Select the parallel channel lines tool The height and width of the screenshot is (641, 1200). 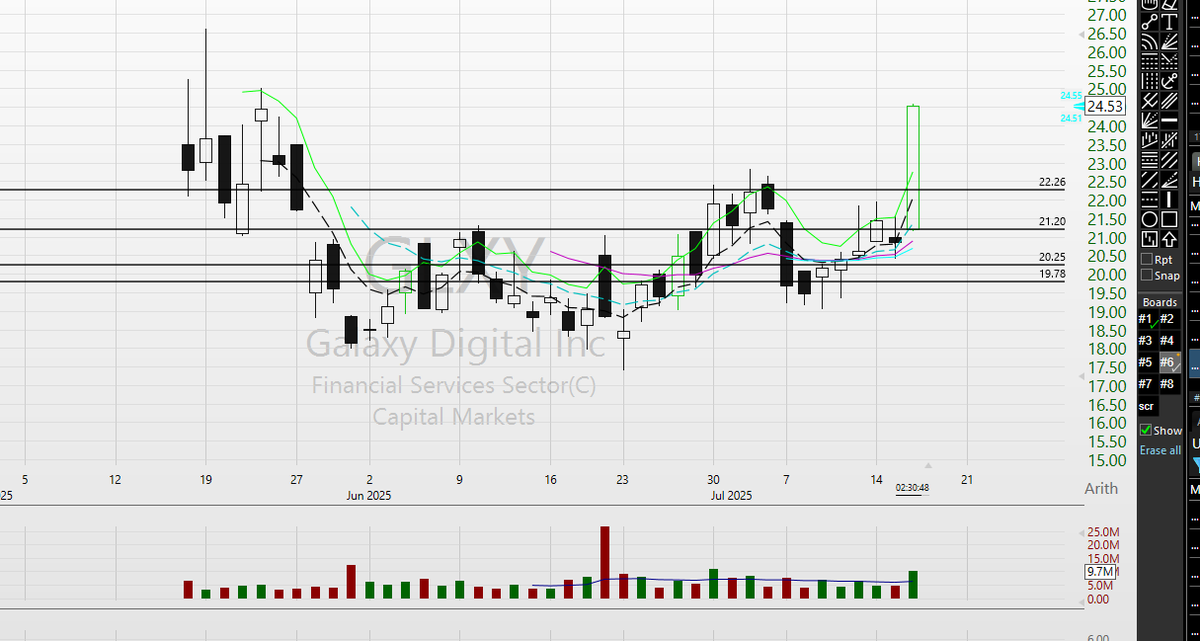coord(1169,100)
